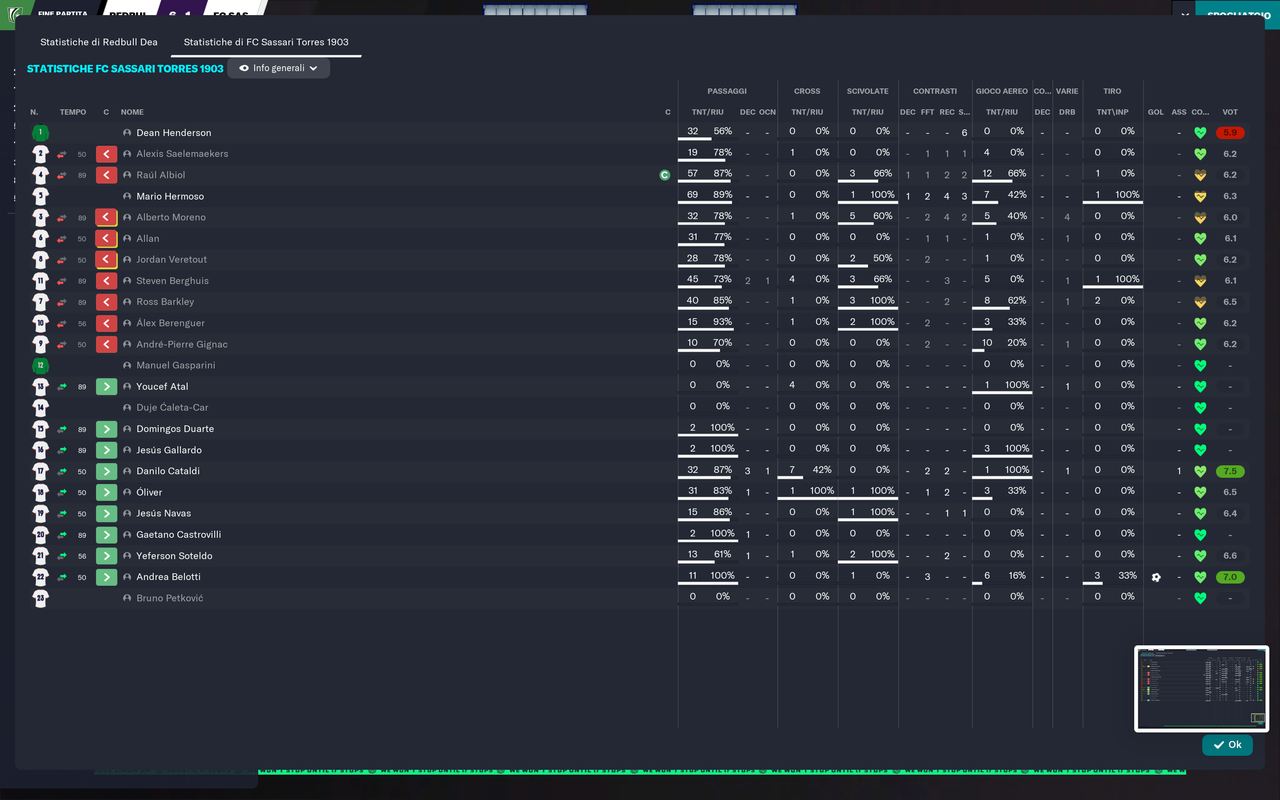Image resolution: width=1280 pixels, height=800 pixels.
Task: Confirm with the Ok button
Action: click(1227, 745)
